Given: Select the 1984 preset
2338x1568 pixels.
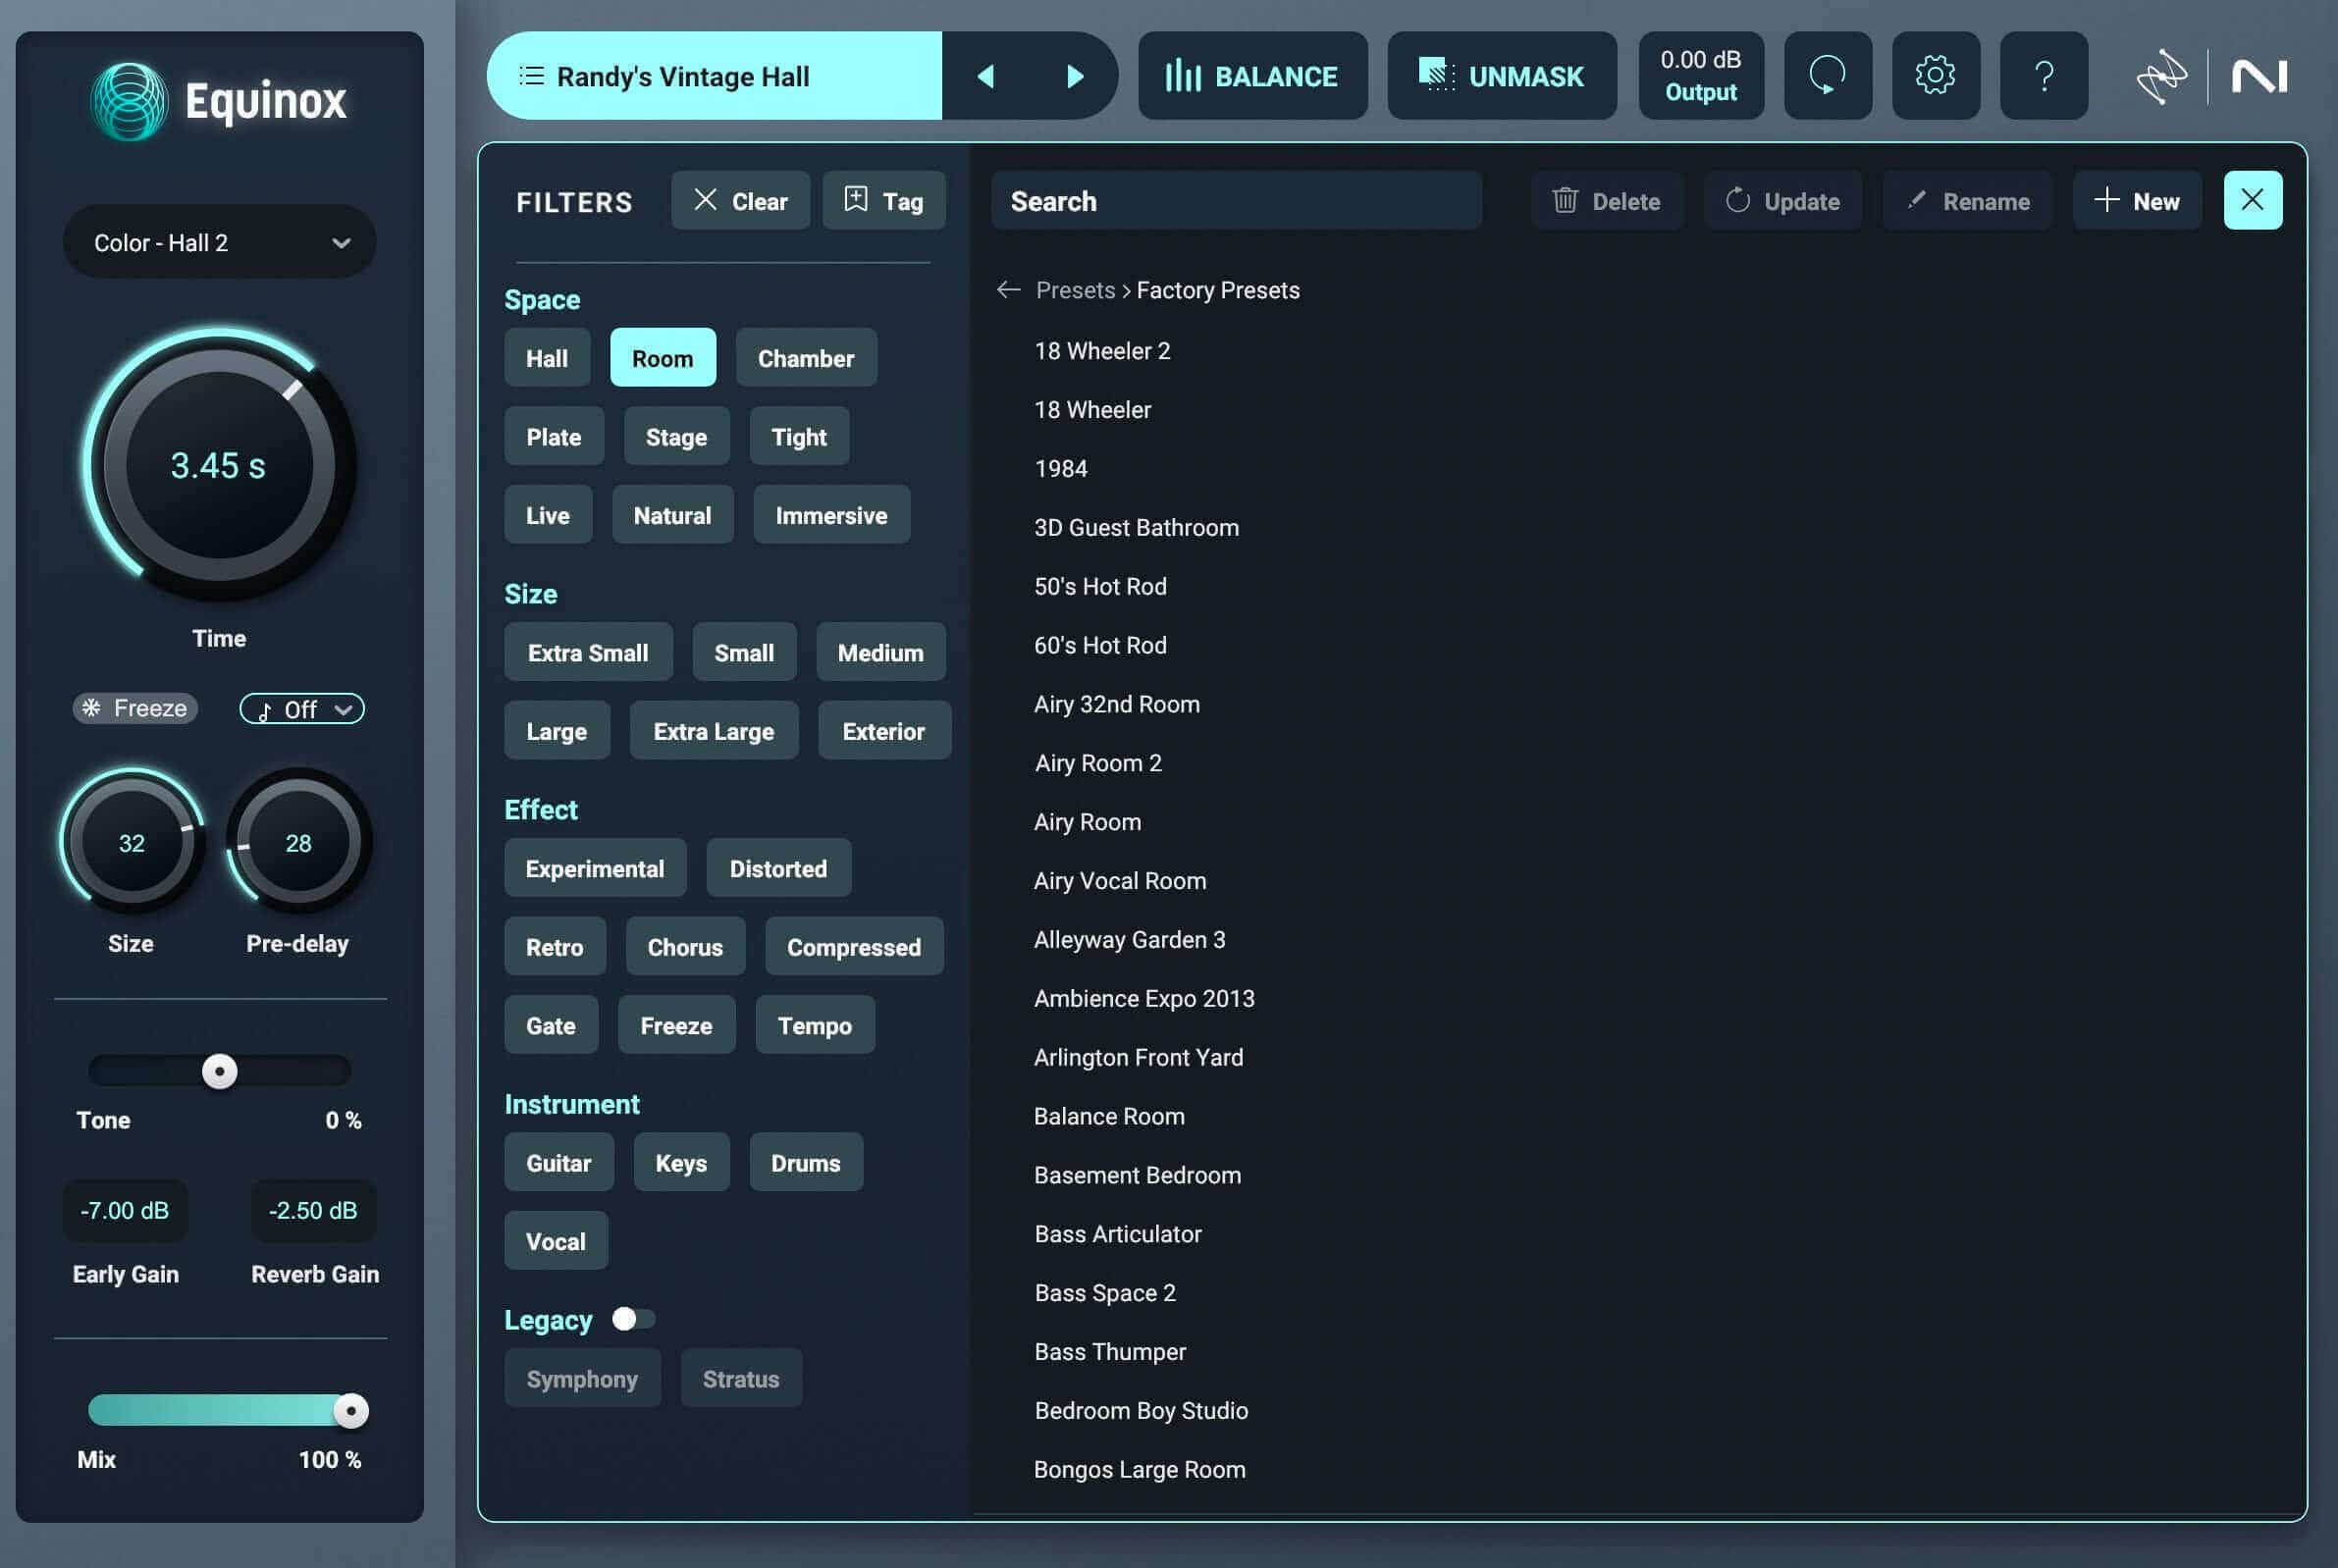Looking at the screenshot, I should pyautogui.click(x=1061, y=469).
